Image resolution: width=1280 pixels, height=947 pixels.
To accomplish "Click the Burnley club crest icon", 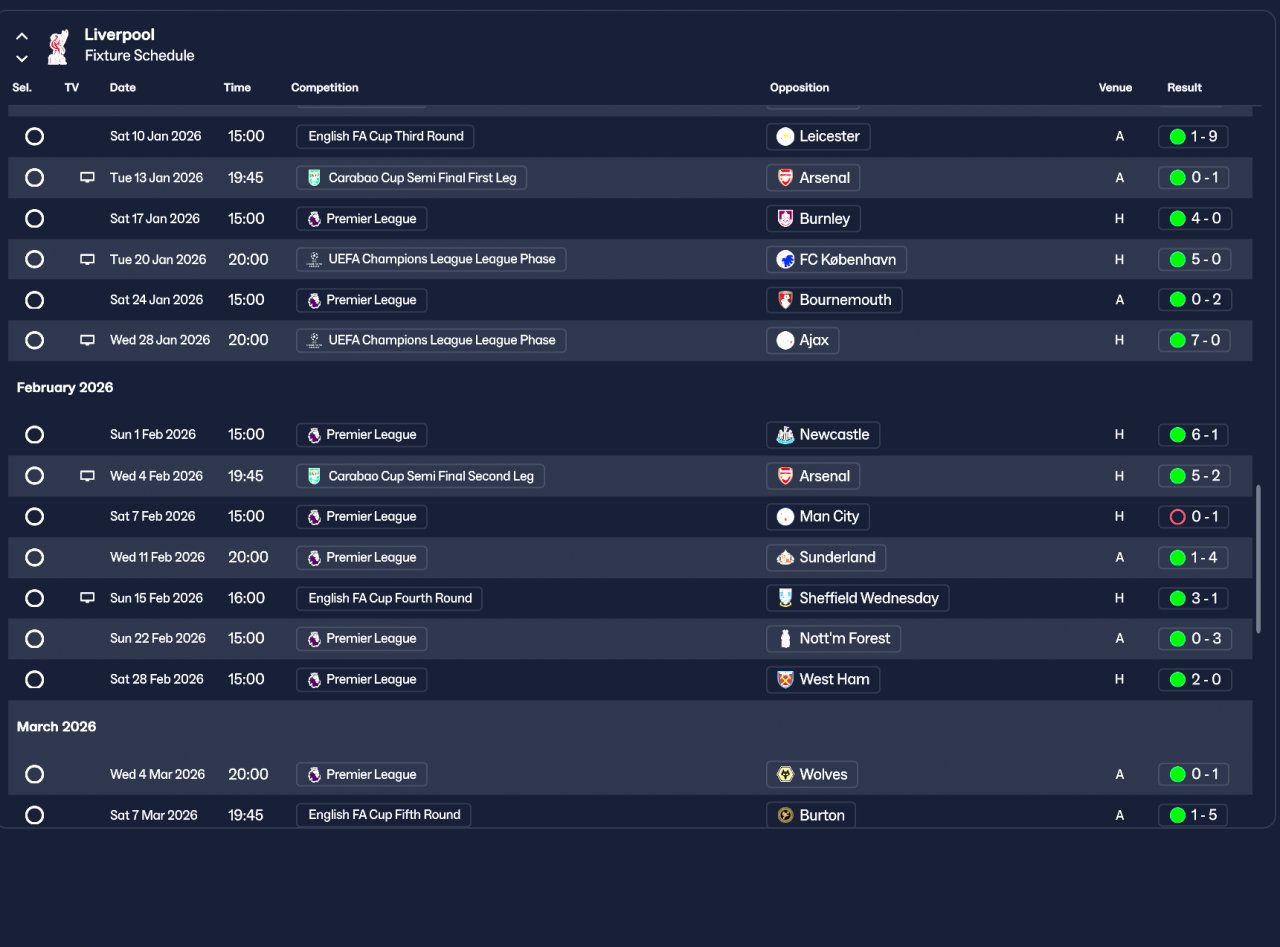I will [786, 219].
